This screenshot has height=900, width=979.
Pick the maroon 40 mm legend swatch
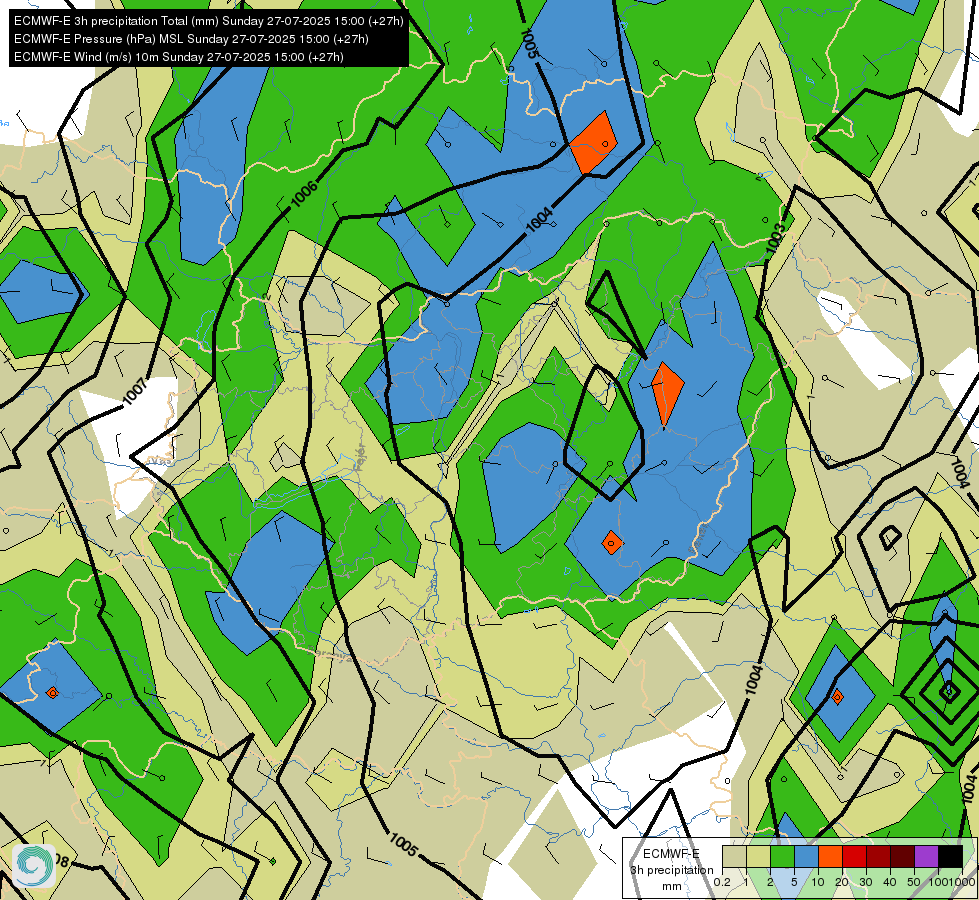[x=902, y=857]
